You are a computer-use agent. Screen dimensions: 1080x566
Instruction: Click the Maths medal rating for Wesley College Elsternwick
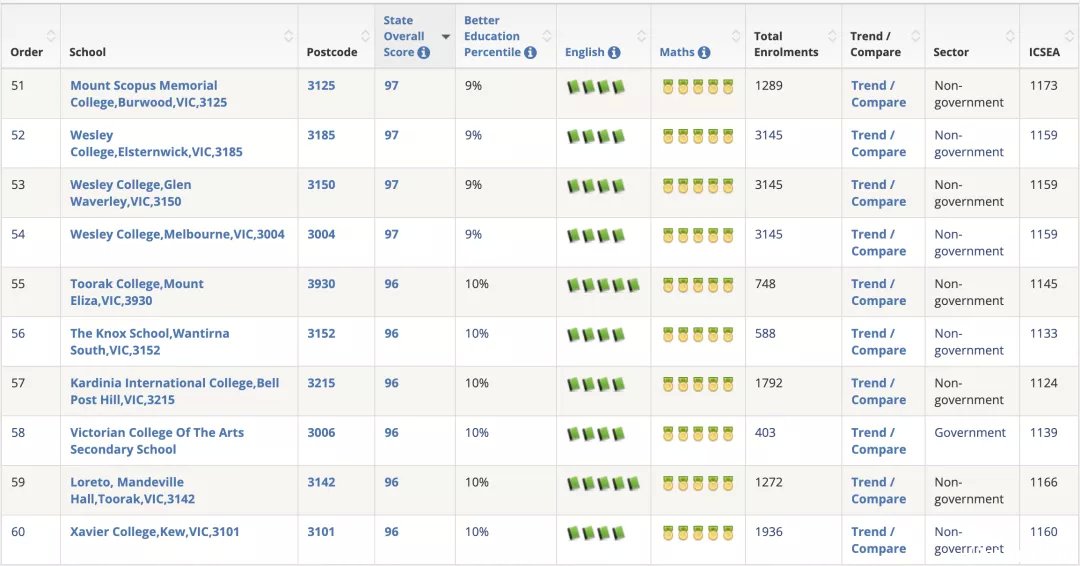pos(698,136)
